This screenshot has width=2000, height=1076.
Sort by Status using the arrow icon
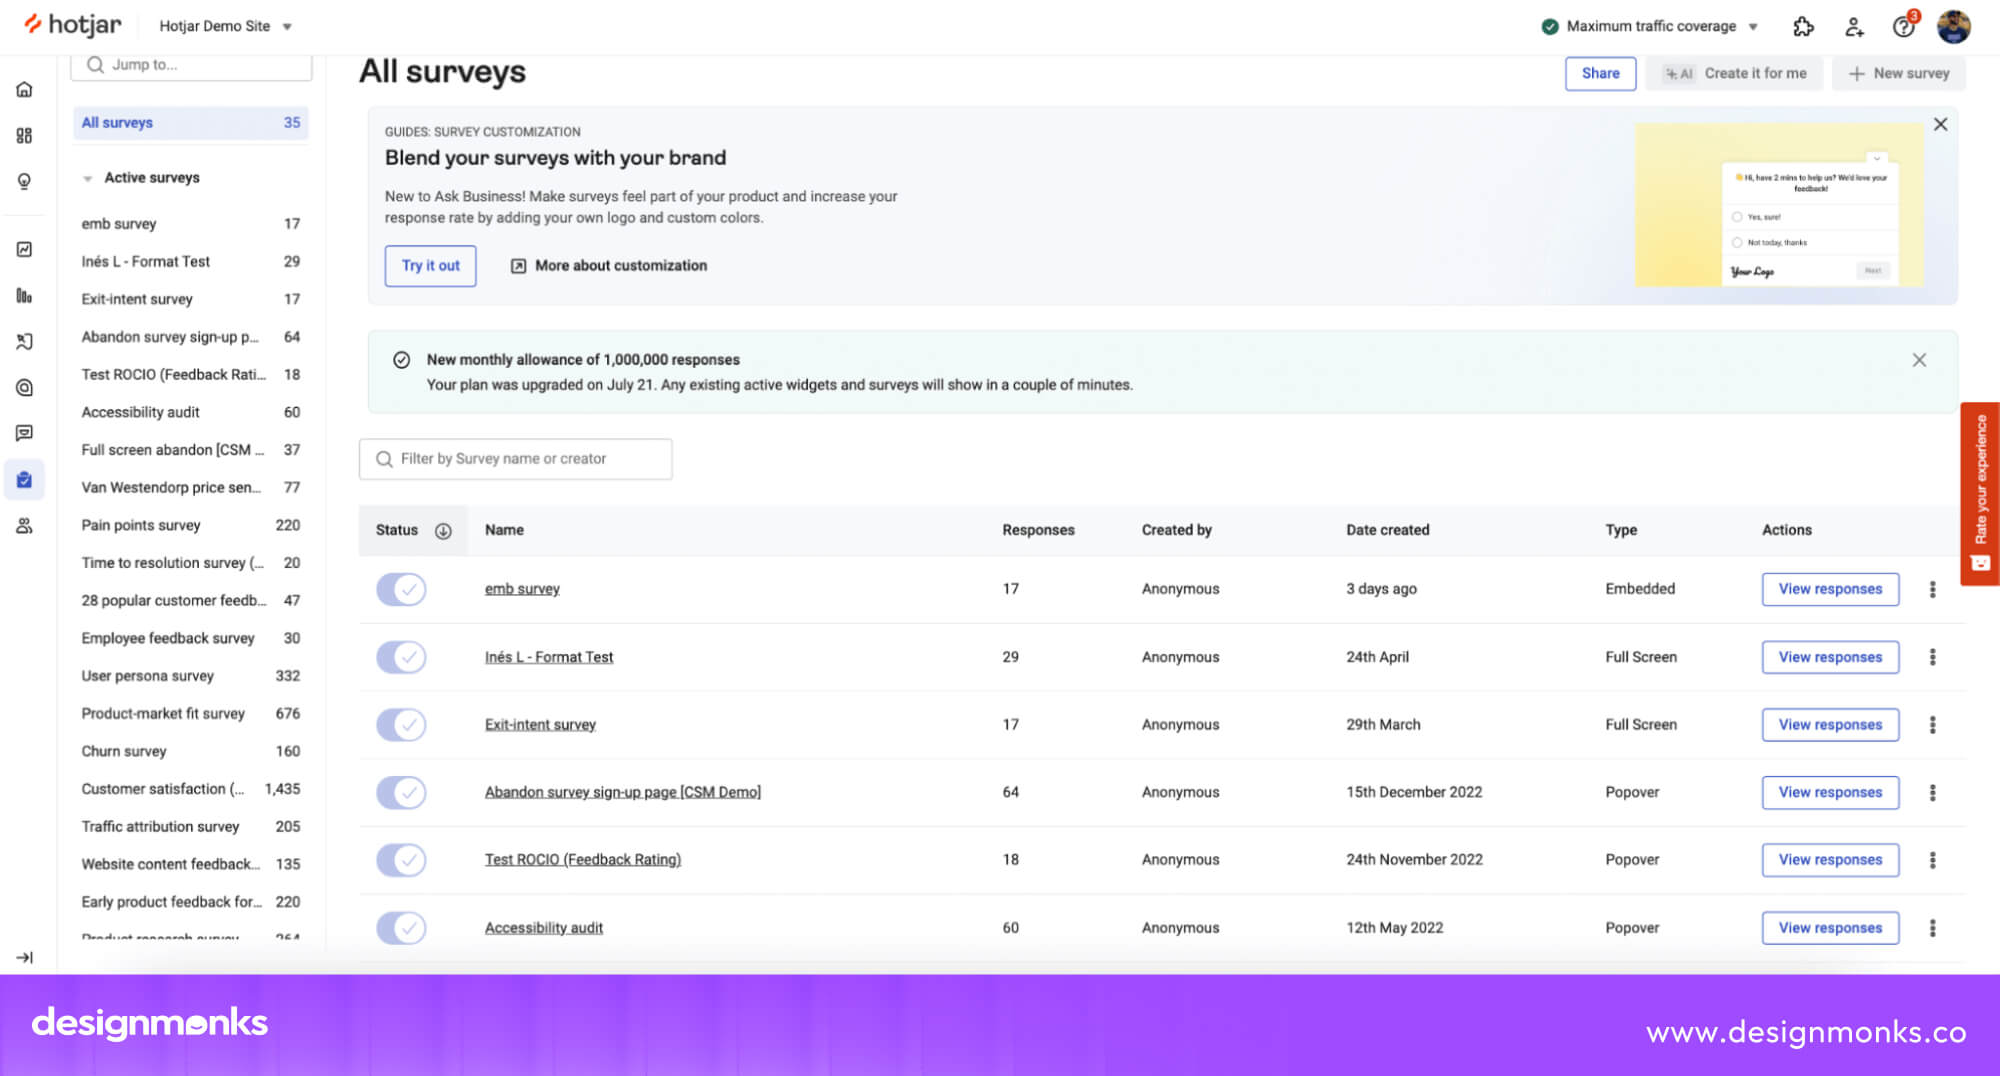pos(443,531)
